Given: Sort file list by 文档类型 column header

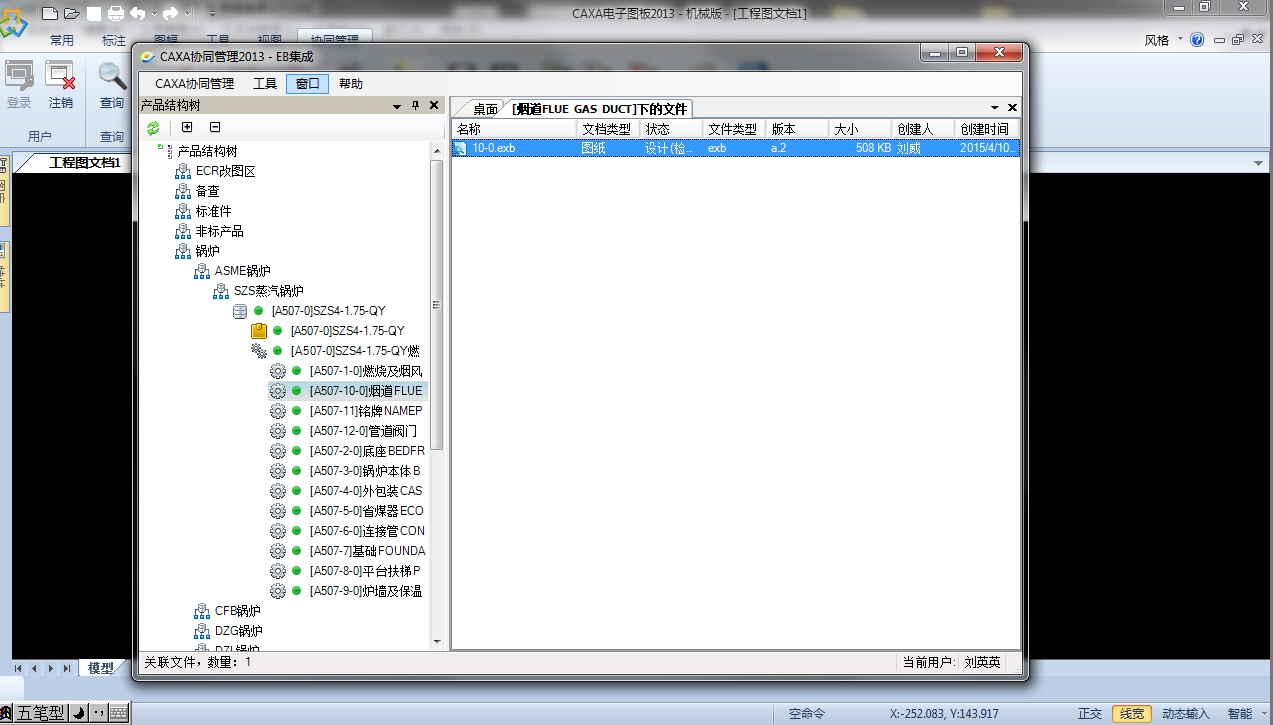Looking at the screenshot, I should 608,129.
